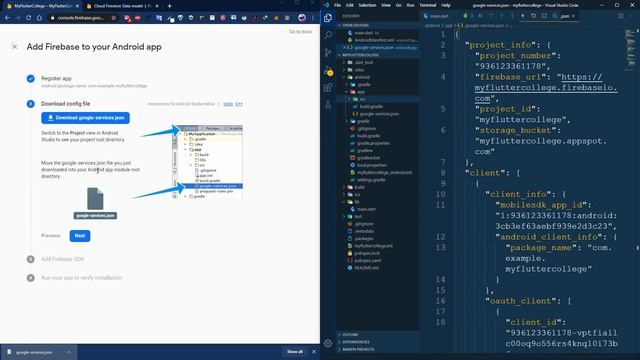Image resolution: width=640 pixels, height=360 pixels.
Task: Open VS Code Extensions view icon
Action: click(x=328, y=87)
